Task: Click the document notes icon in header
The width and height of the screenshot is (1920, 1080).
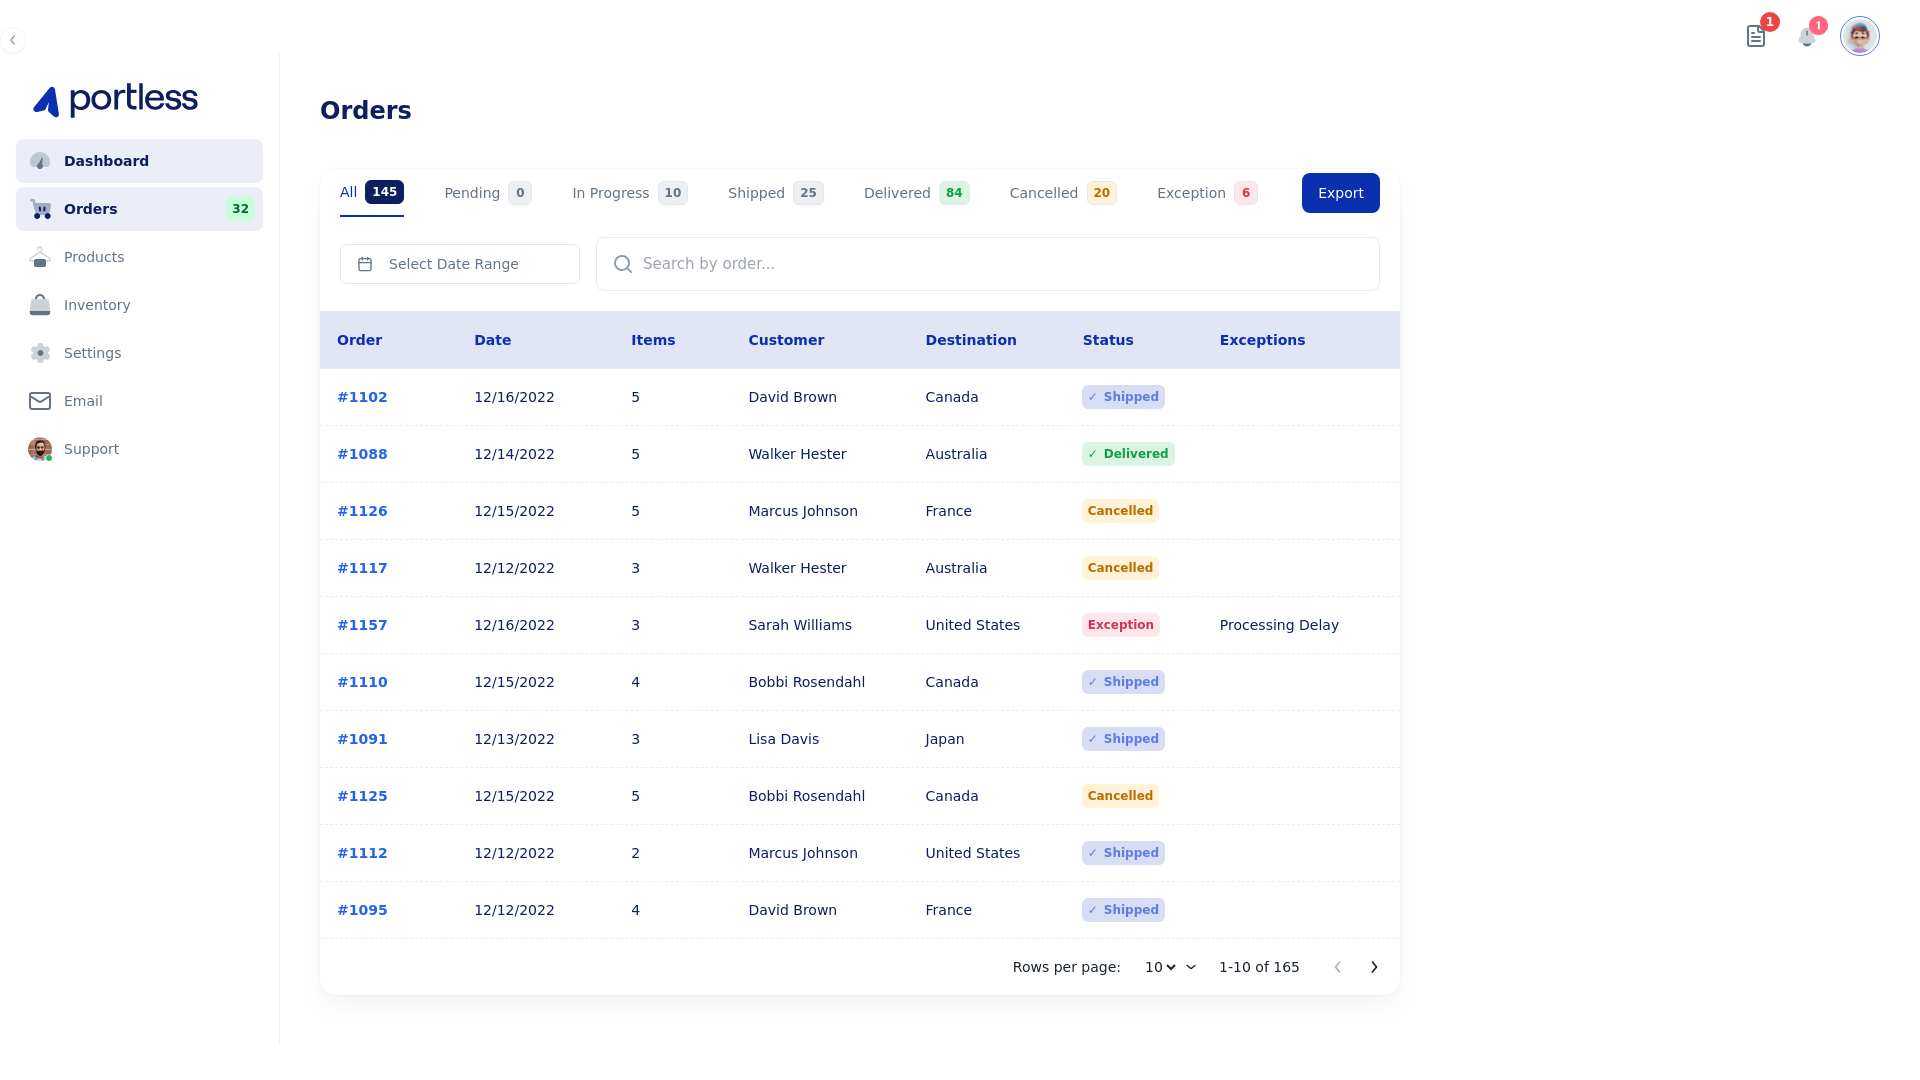Action: [x=1756, y=37]
